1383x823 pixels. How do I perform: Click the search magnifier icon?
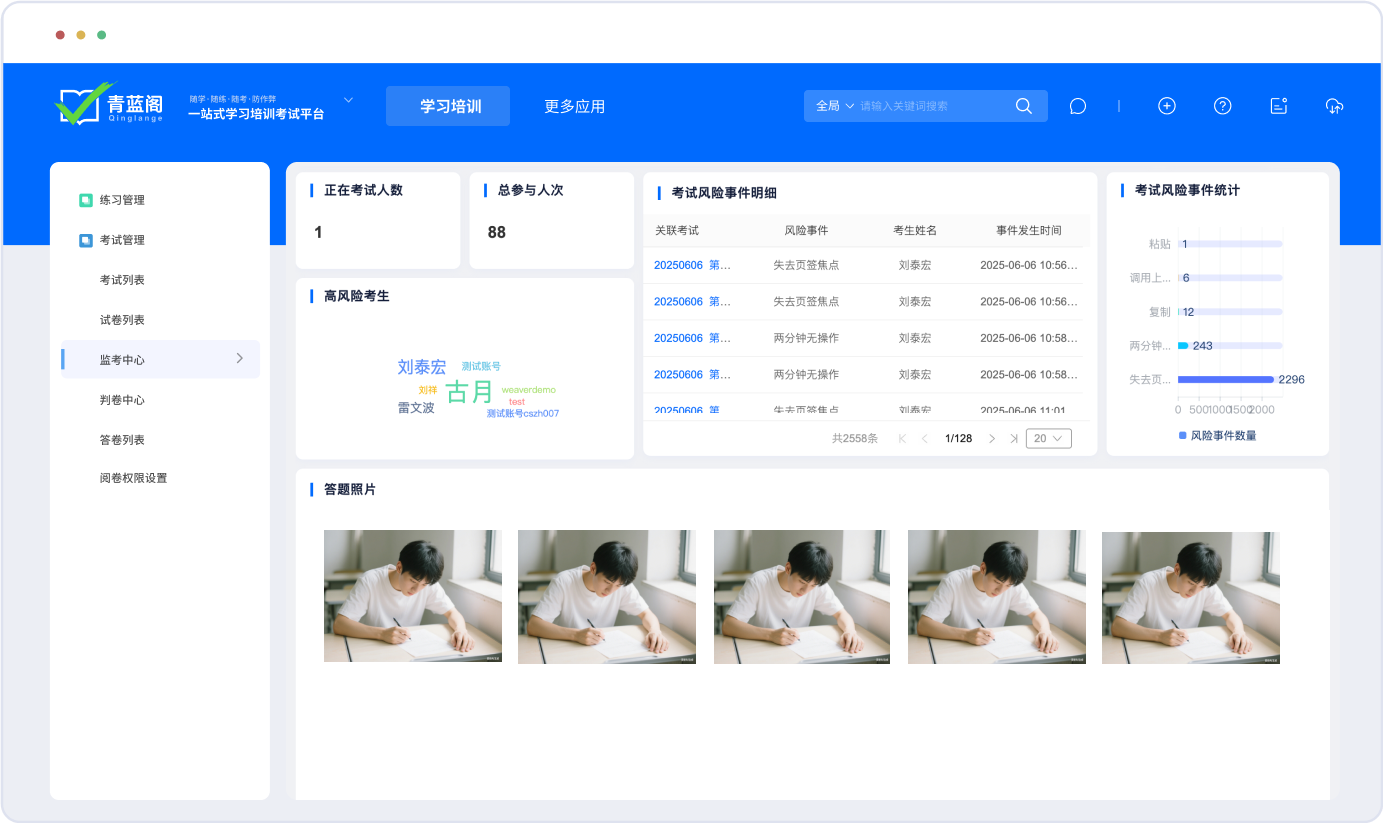click(1023, 106)
